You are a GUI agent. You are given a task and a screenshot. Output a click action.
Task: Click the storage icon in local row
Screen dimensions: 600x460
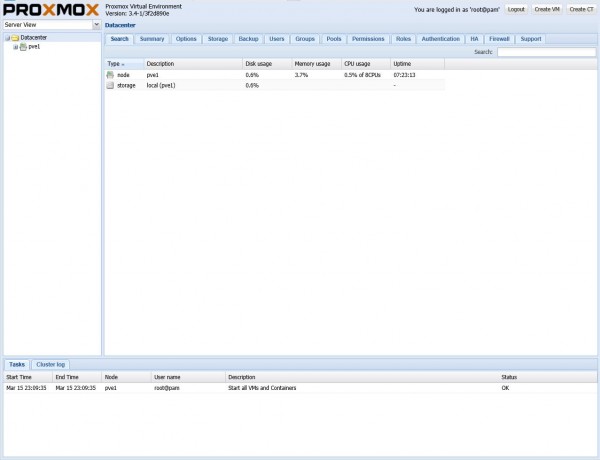pos(110,85)
